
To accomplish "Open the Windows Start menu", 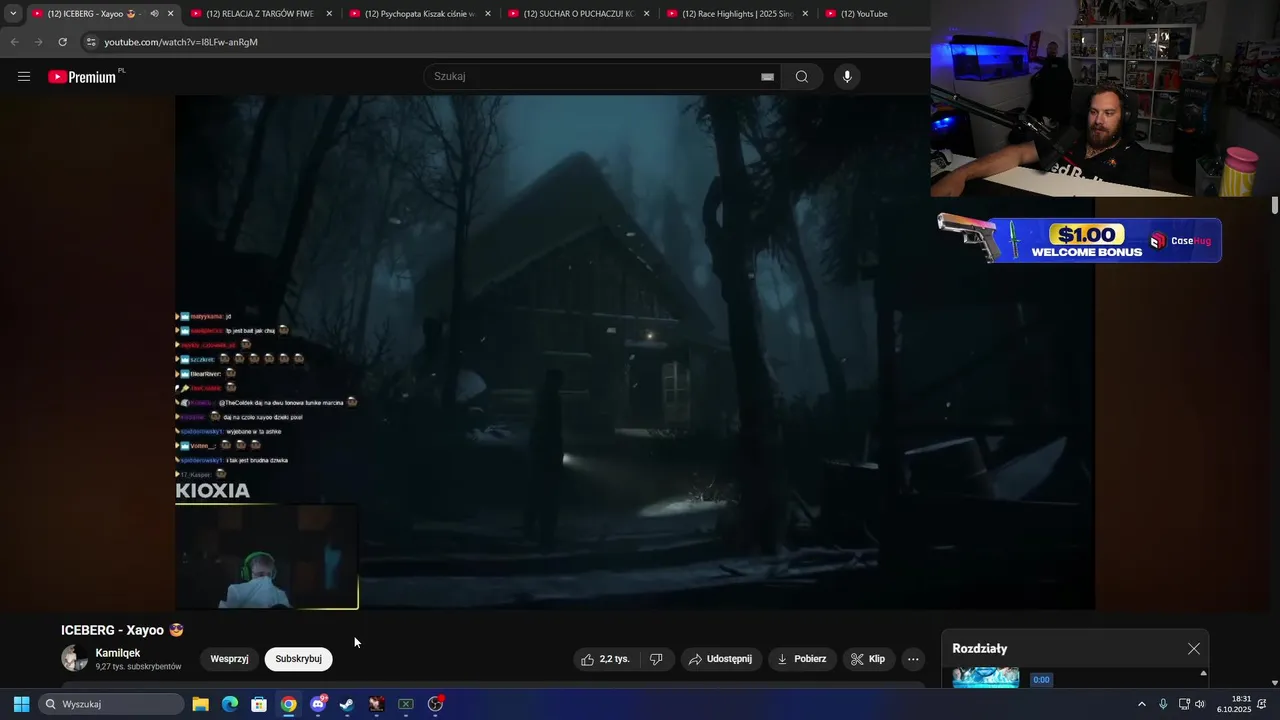I will [21, 704].
